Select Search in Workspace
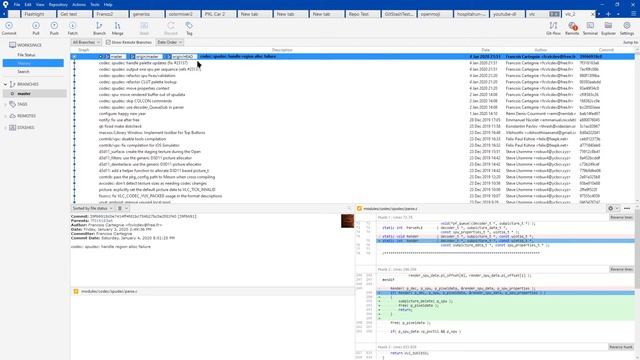The width and height of the screenshot is (640, 360). tap(24, 72)
